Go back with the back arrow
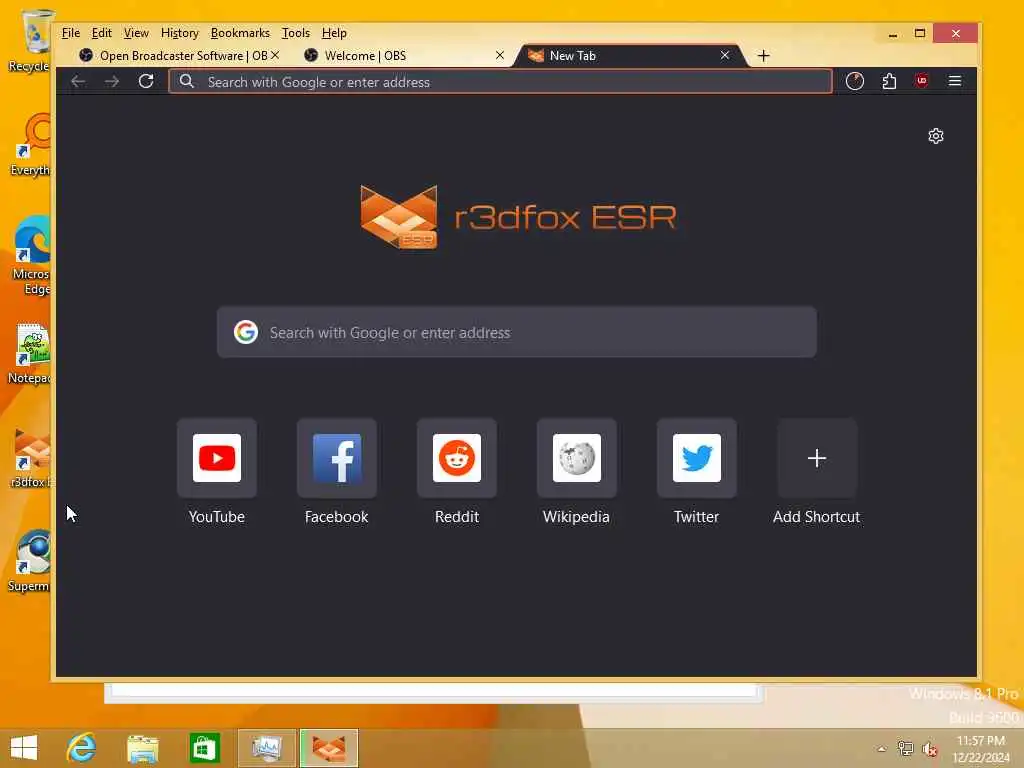Screen dimensions: 1024x768 [78, 82]
